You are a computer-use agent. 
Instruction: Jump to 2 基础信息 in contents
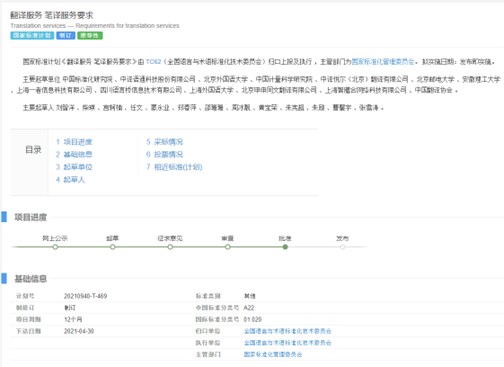pos(74,154)
